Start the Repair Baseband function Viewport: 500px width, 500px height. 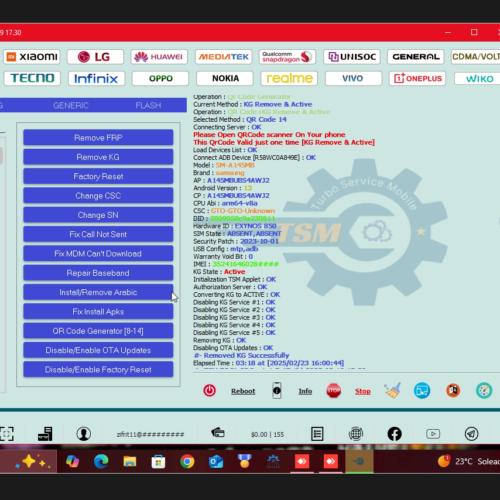click(98, 273)
